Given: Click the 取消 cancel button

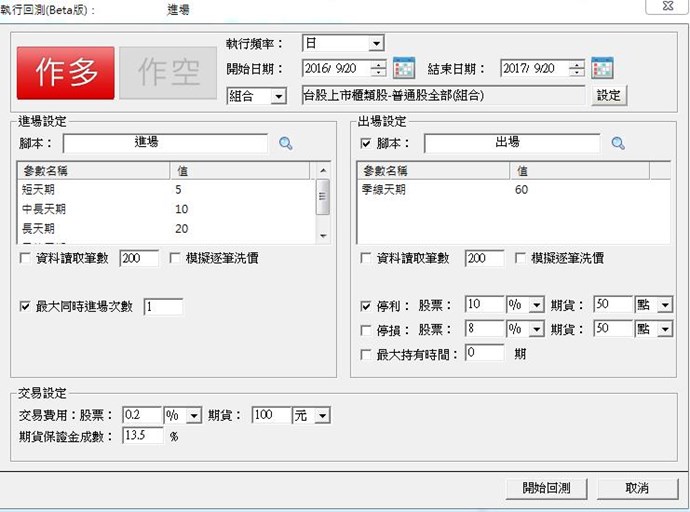Looking at the screenshot, I should 637,488.
